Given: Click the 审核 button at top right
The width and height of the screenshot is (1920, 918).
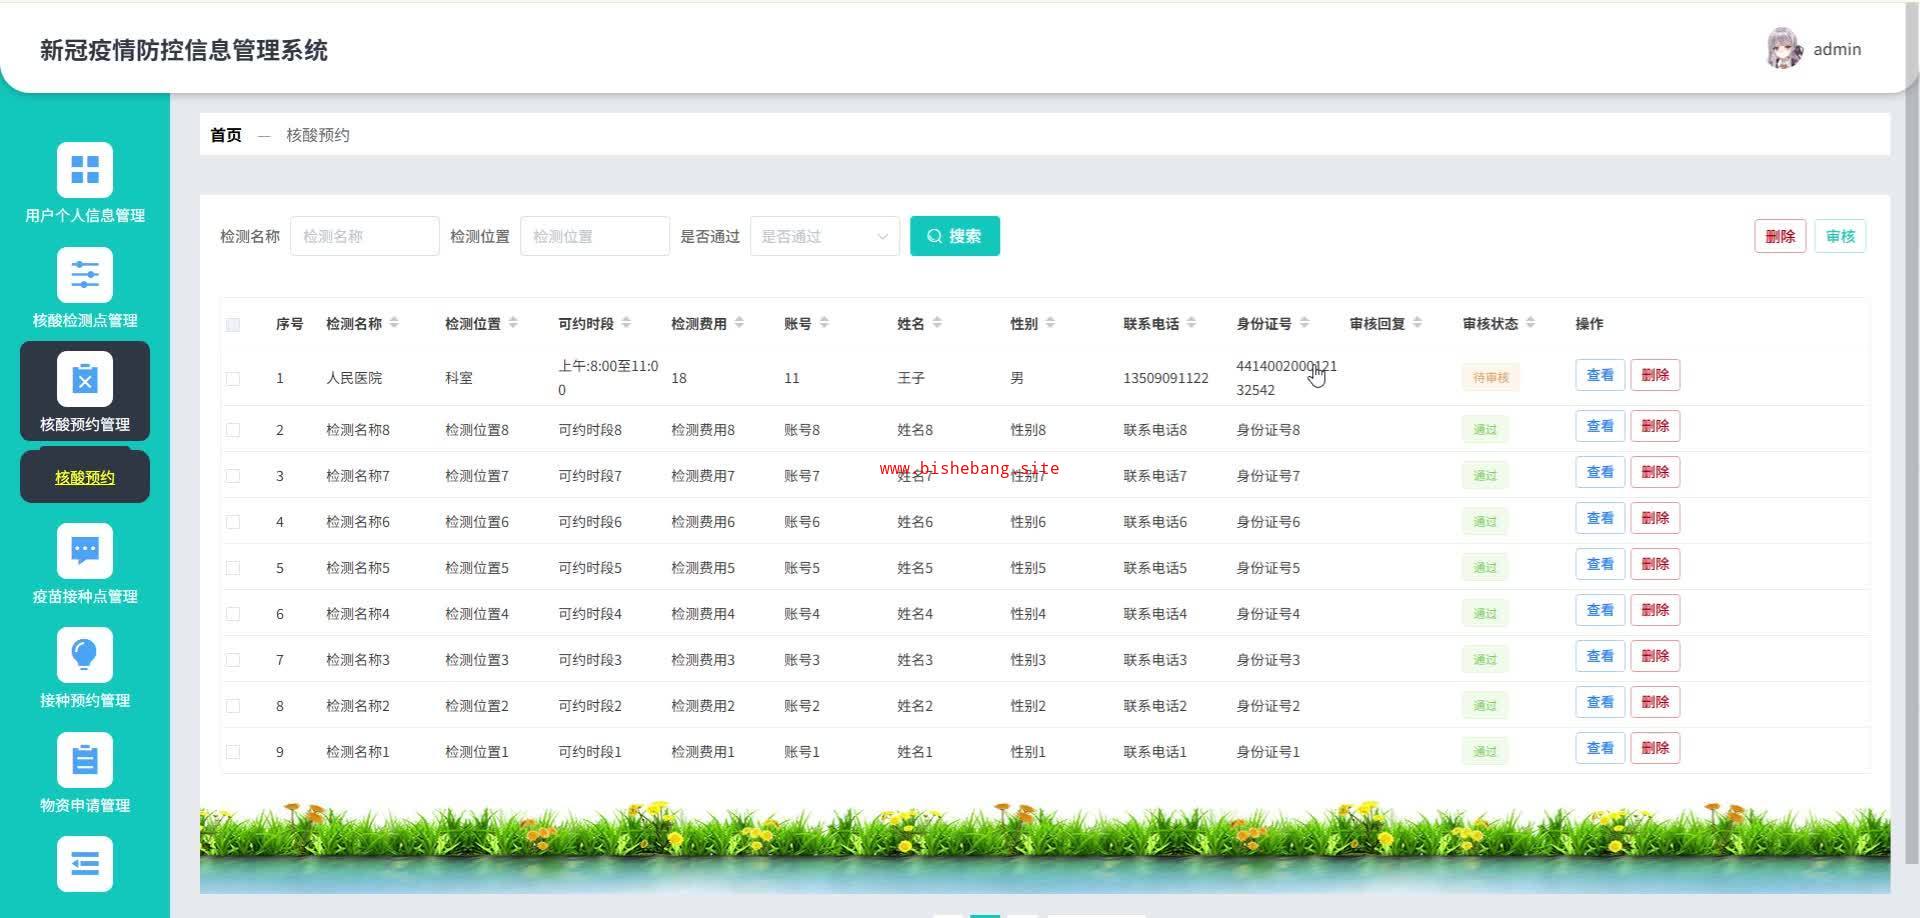Looking at the screenshot, I should [x=1839, y=236].
